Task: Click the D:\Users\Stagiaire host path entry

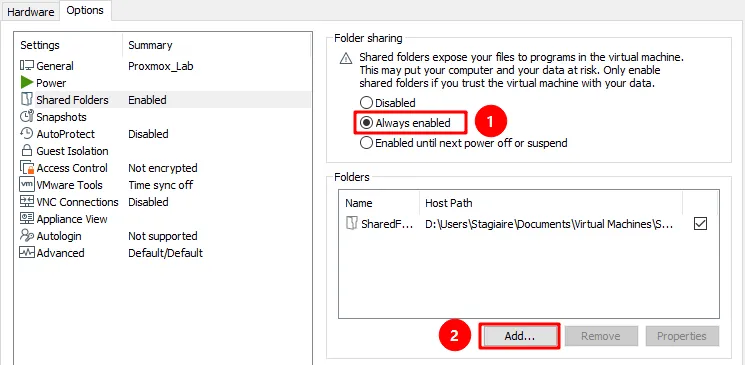Action: pyautogui.click(x=549, y=224)
